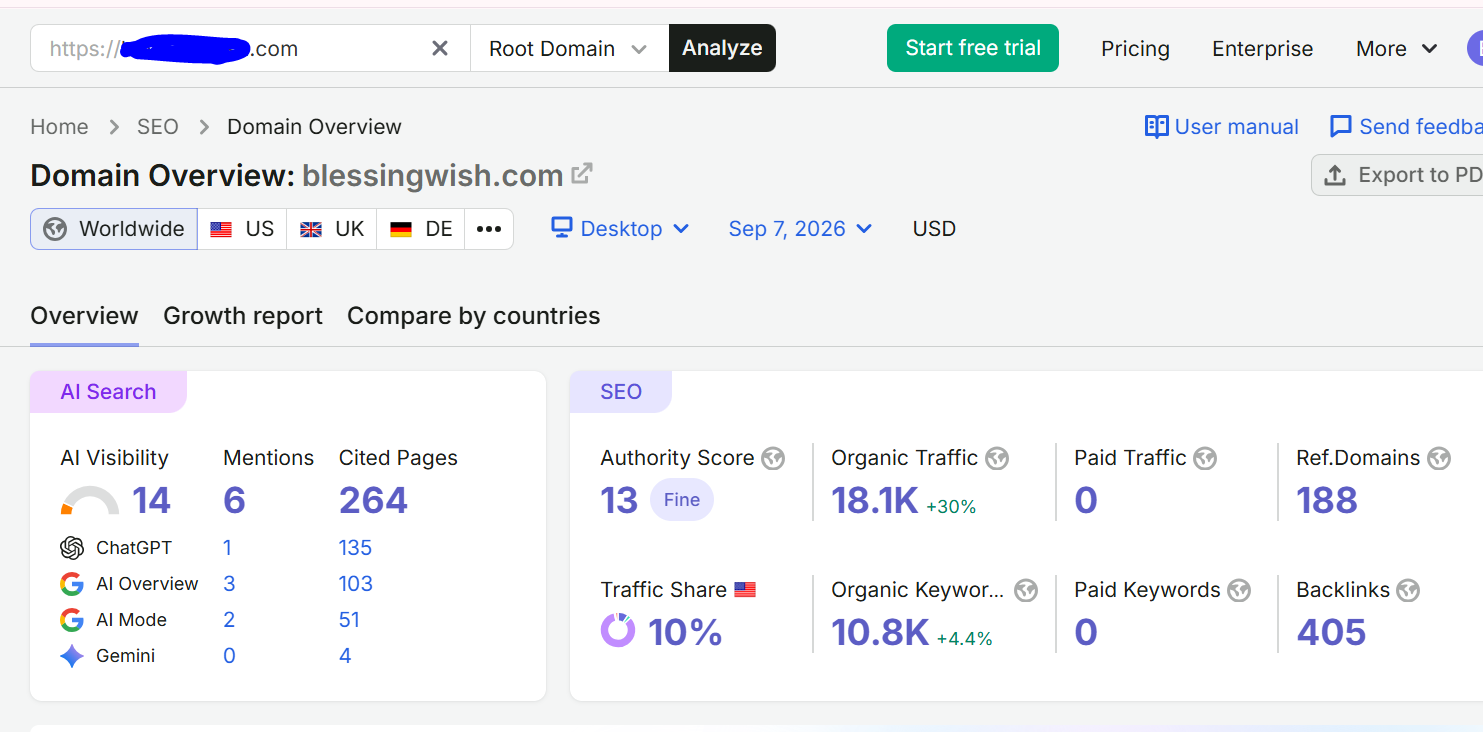Open the Organic Keywords value 10.8K
Viewport: 1483px width, 732px height.
pyautogui.click(x=880, y=632)
